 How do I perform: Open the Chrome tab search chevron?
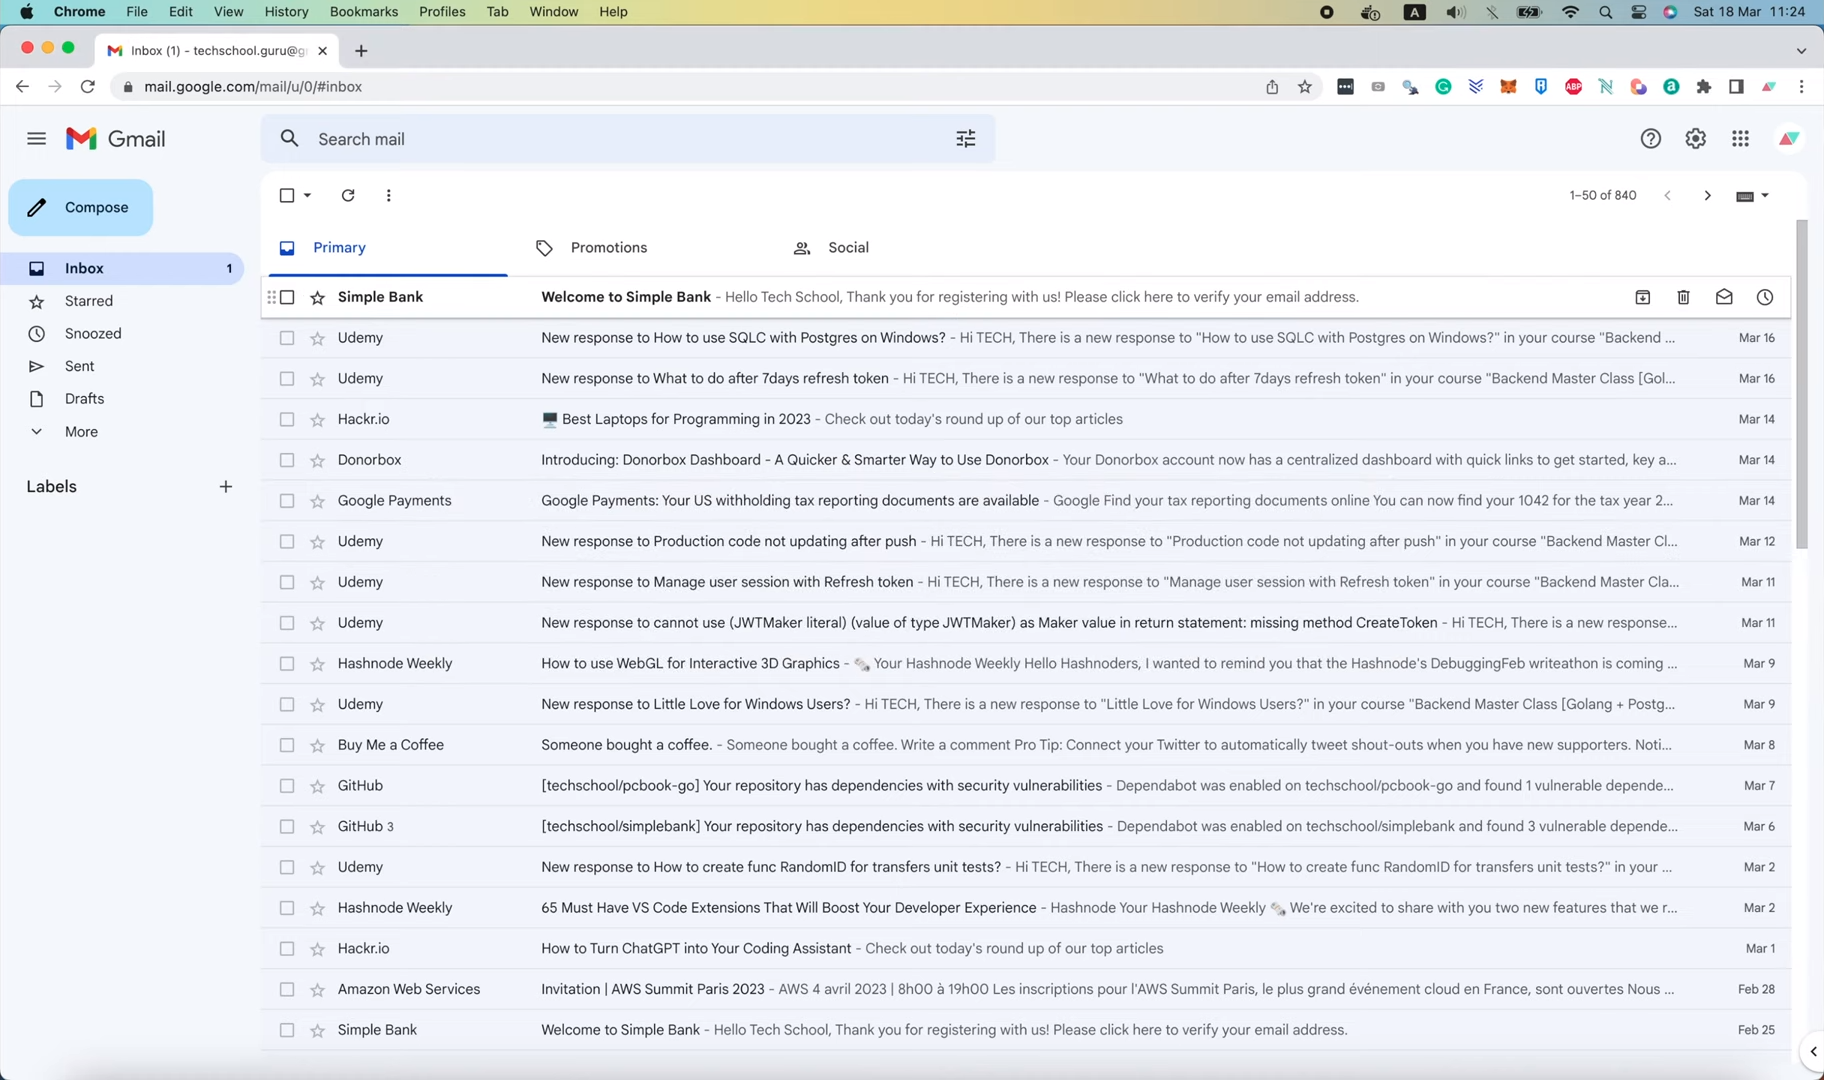tap(1801, 51)
